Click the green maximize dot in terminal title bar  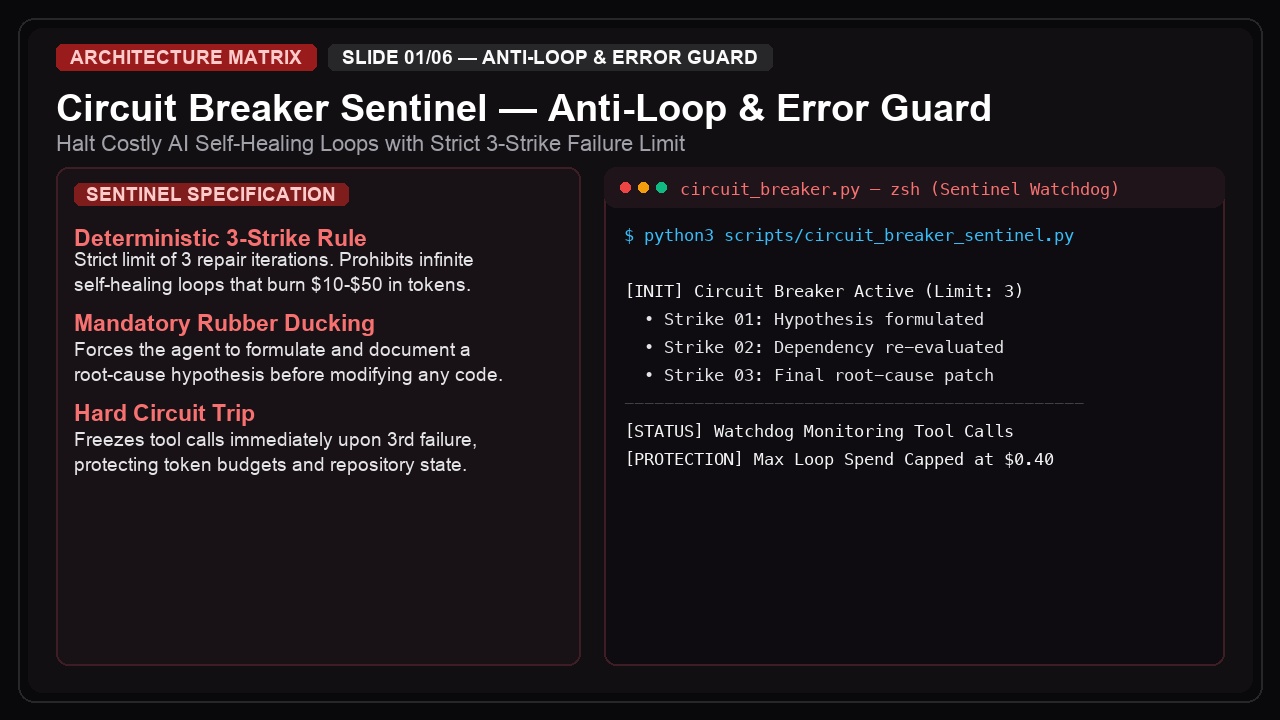point(661,188)
